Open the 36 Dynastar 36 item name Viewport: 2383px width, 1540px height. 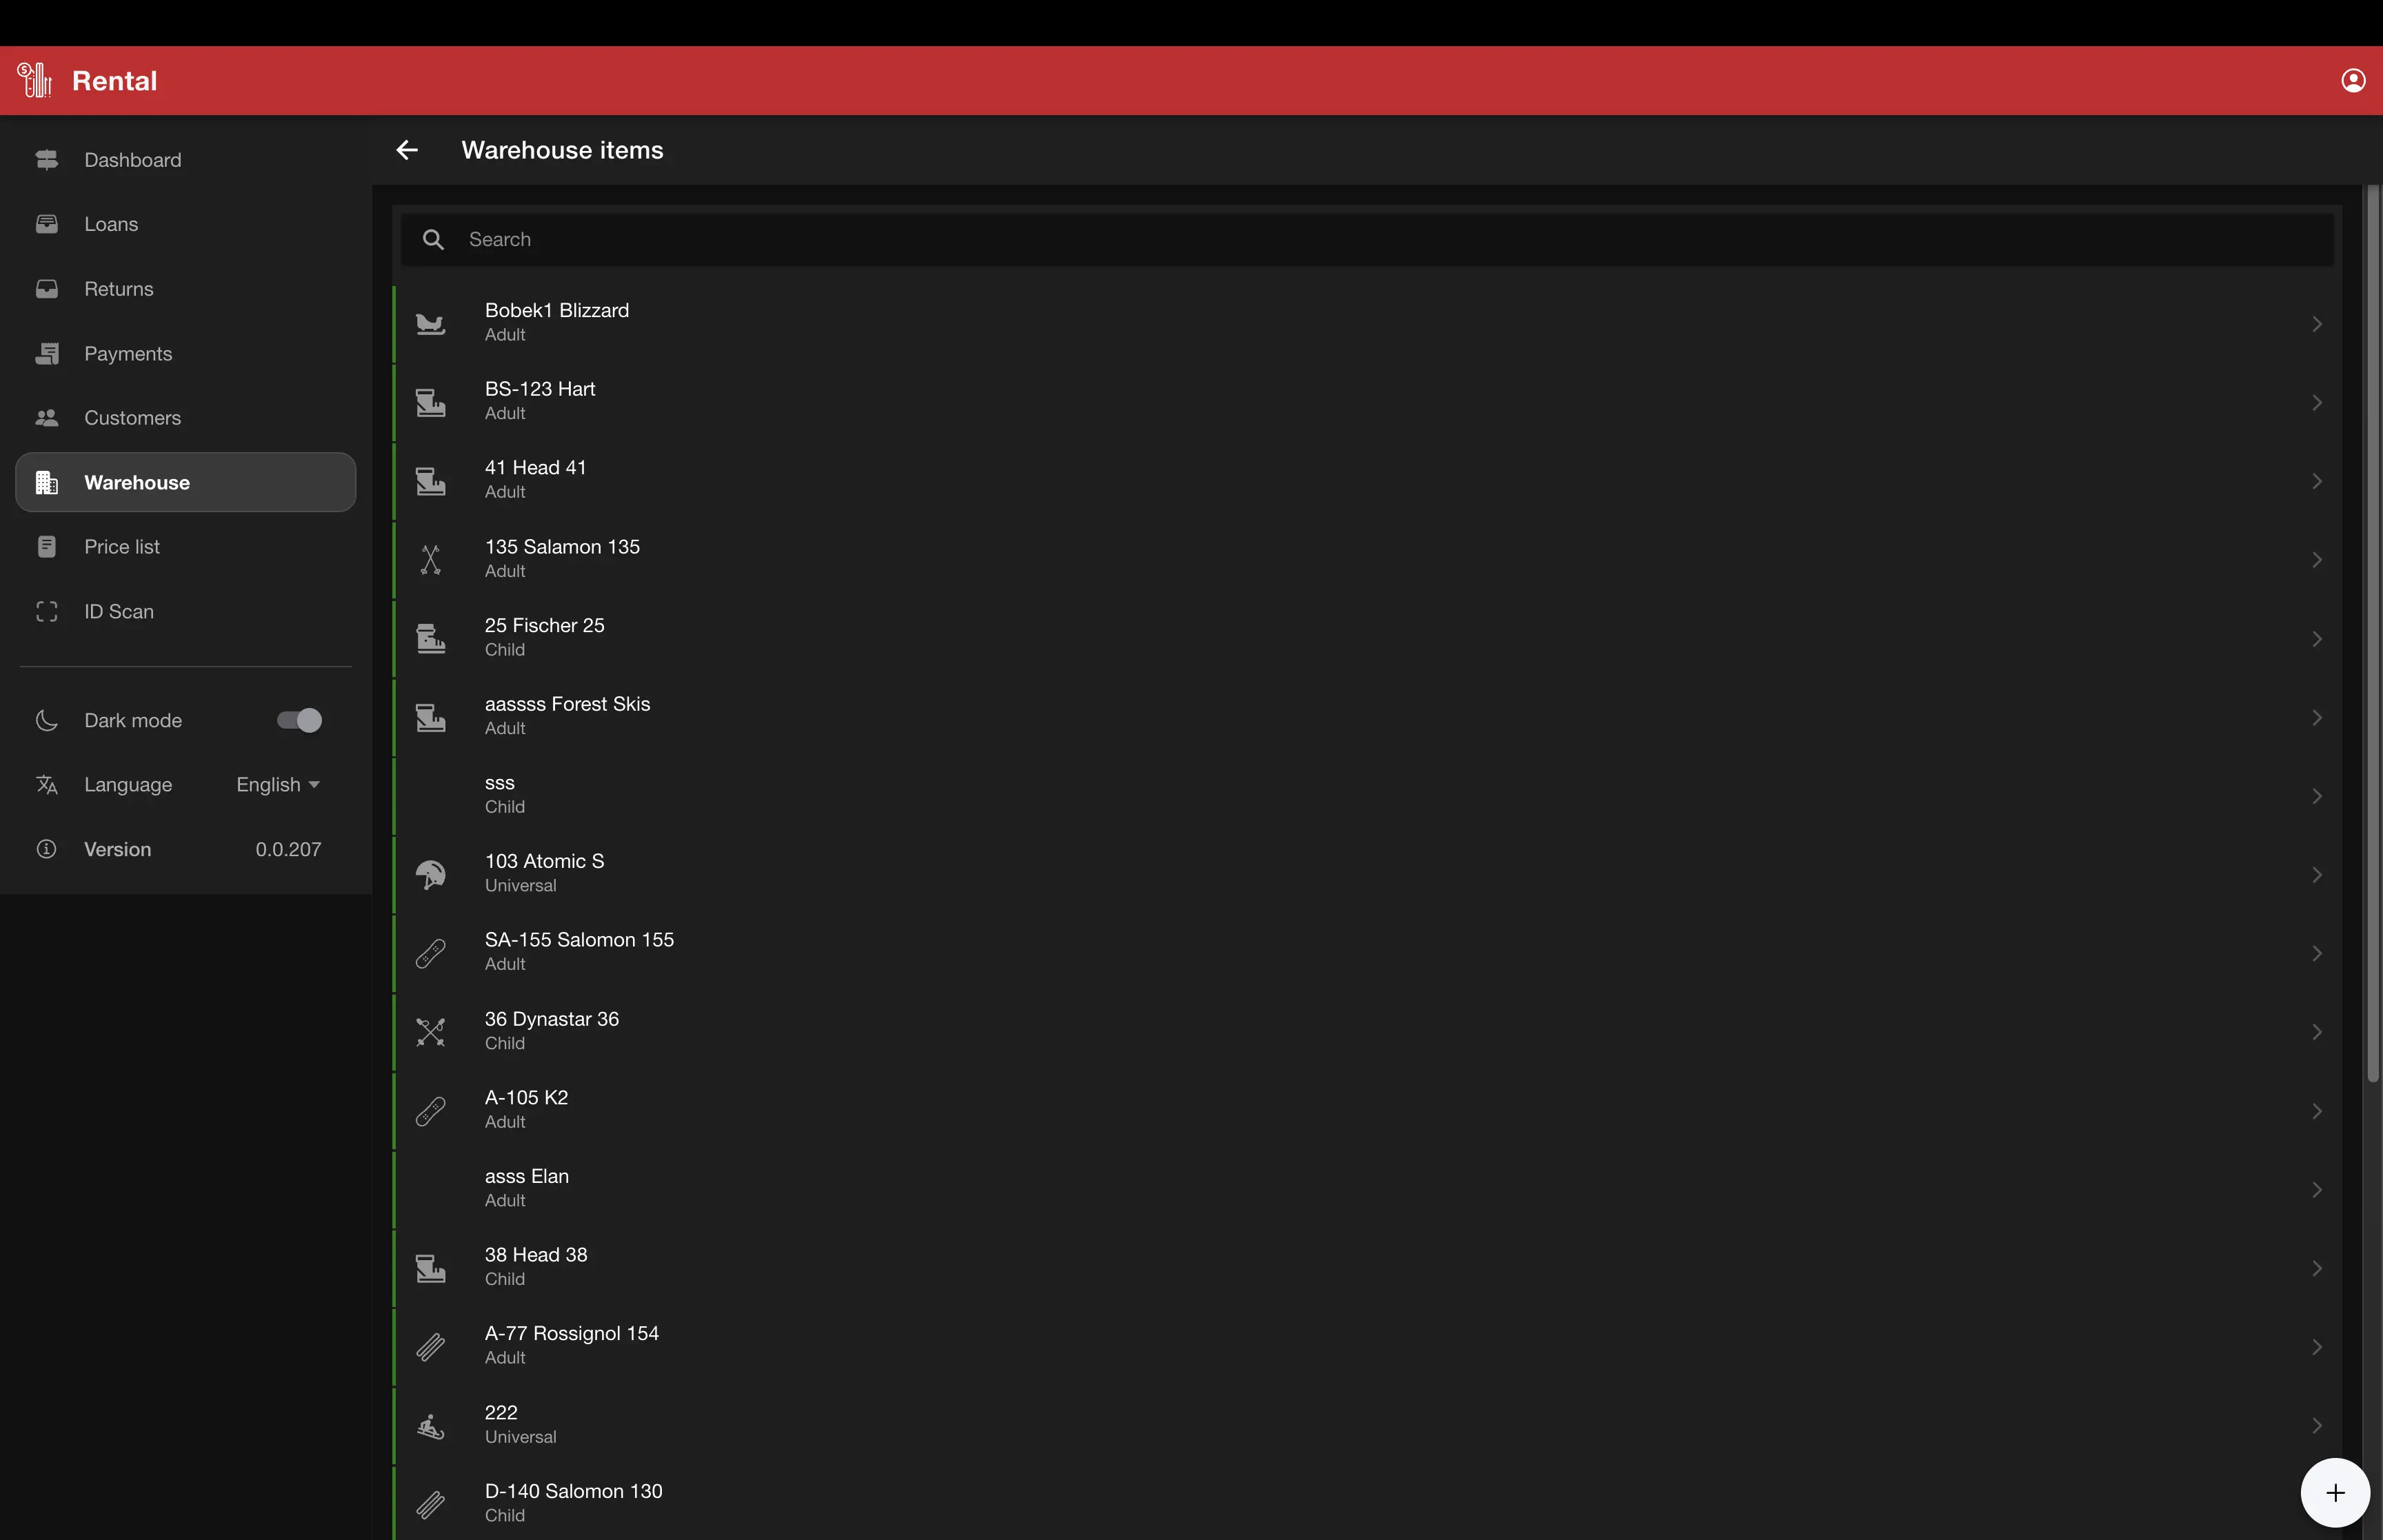click(x=552, y=1019)
